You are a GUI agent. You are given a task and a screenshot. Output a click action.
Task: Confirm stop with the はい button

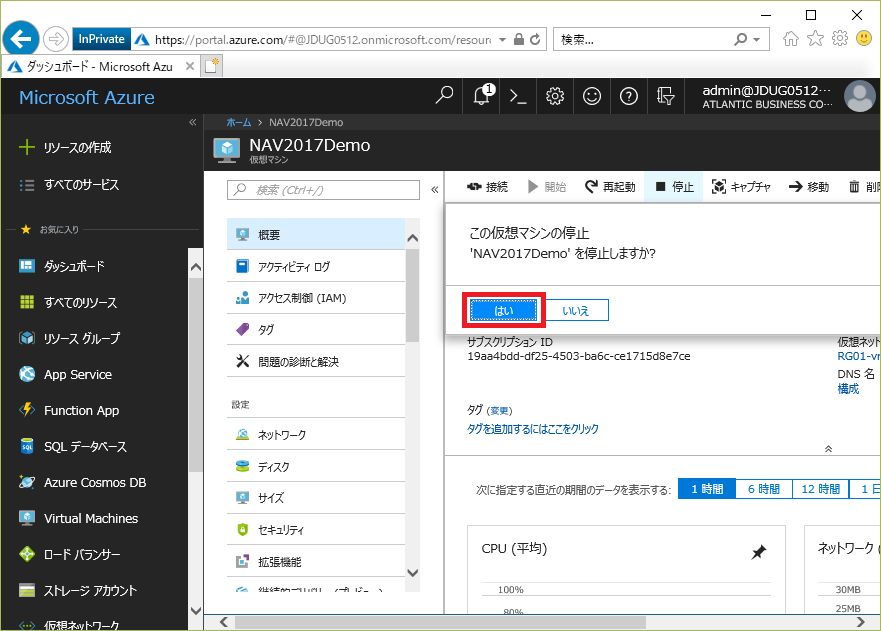tap(503, 310)
